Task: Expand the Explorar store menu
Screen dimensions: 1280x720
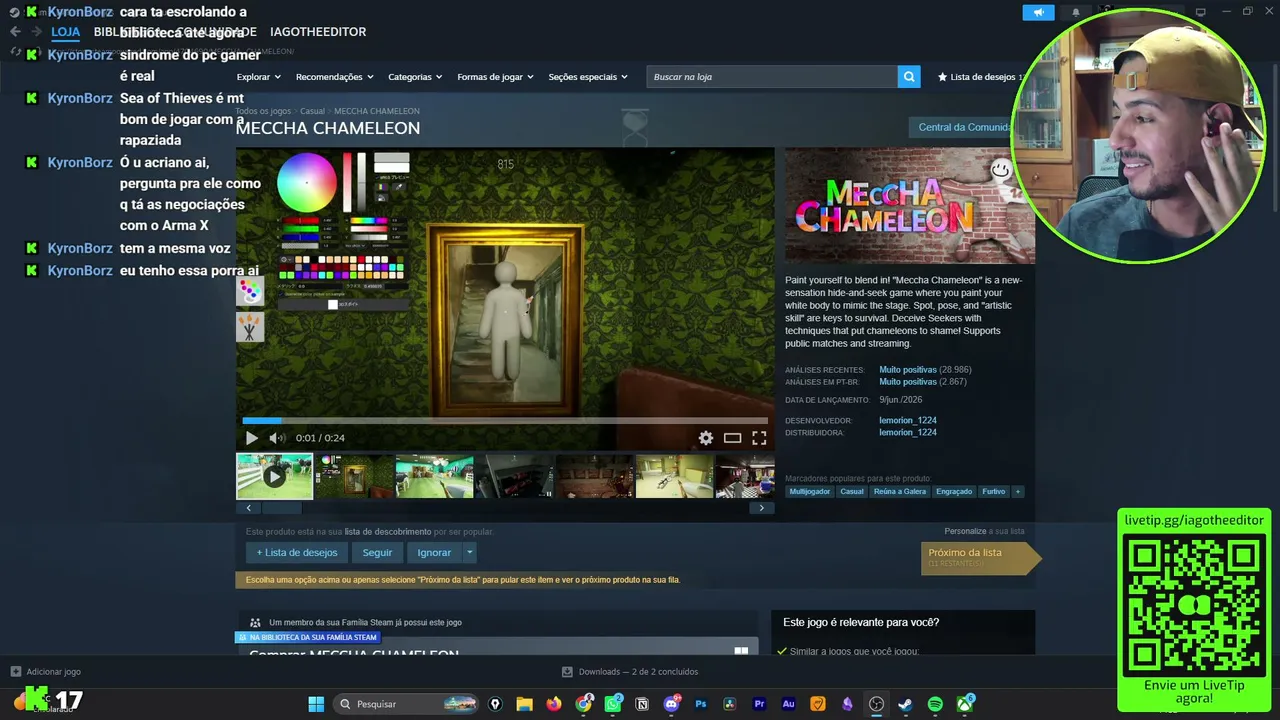Action: coord(258,77)
